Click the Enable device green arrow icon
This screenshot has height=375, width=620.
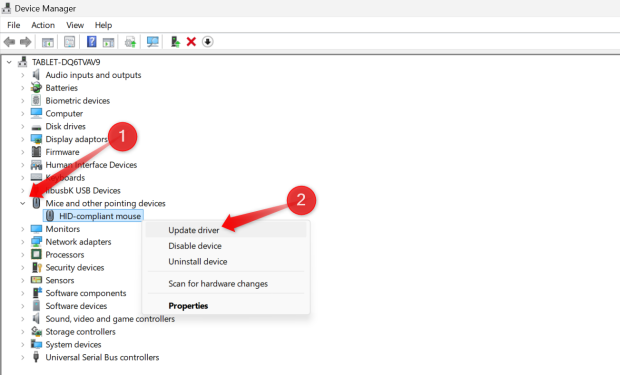[175, 42]
